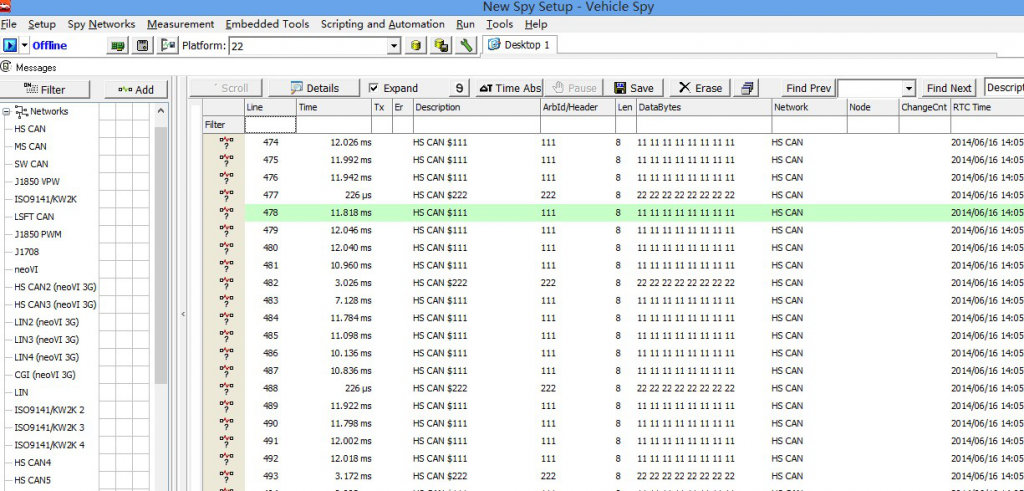The width and height of the screenshot is (1024, 491).
Task: Select LIN2 (neoVI 3G) tree item
Action: click(x=47, y=323)
